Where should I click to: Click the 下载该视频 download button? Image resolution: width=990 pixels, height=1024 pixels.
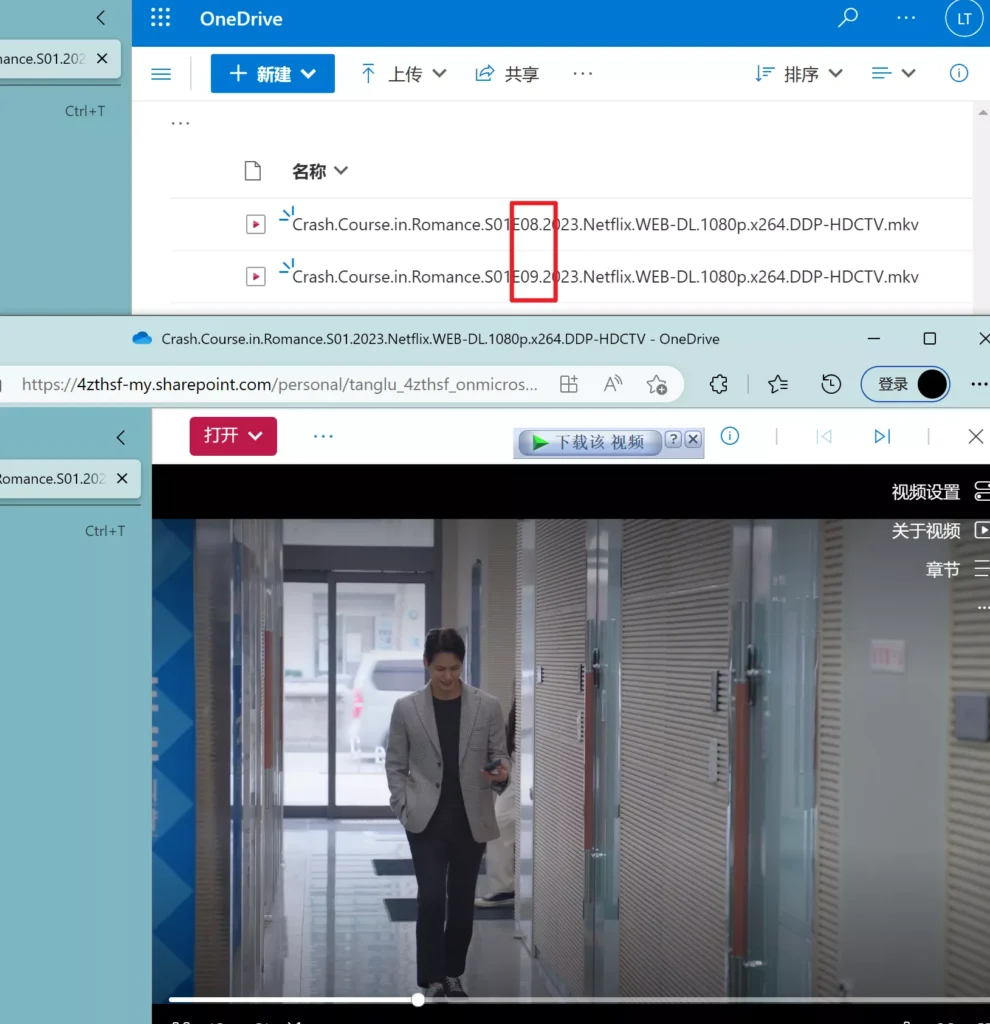coord(588,442)
